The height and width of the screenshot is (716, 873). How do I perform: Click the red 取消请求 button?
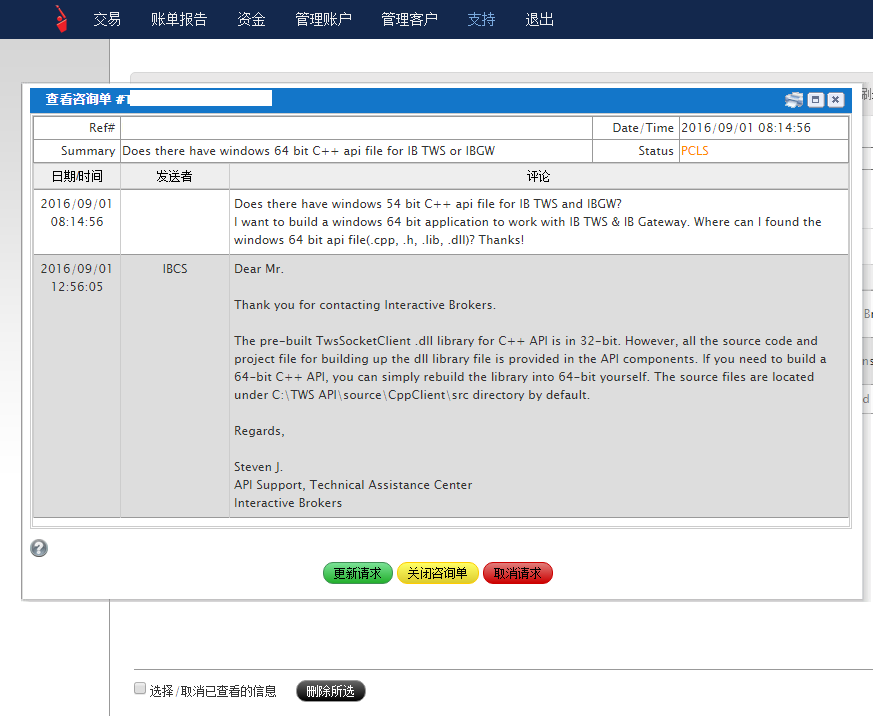pyautogui.click(x=517, y=573)
